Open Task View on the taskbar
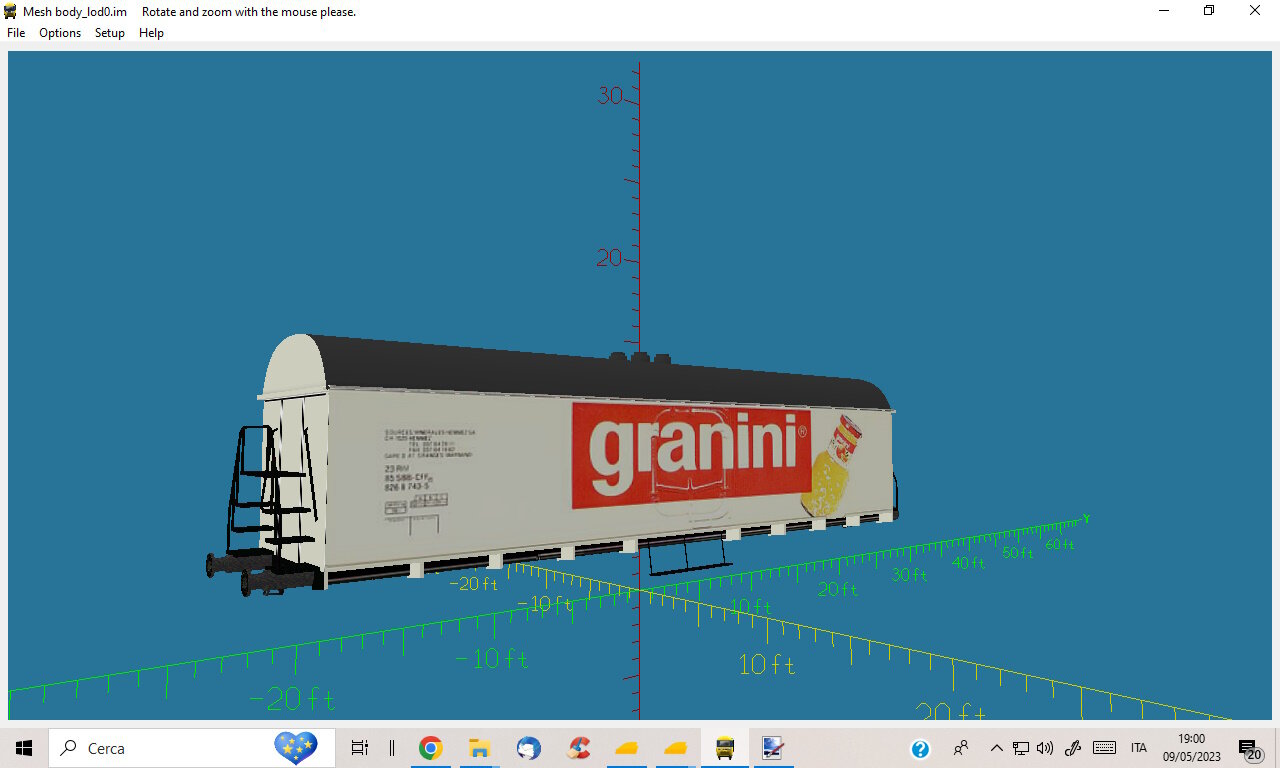 360,748
